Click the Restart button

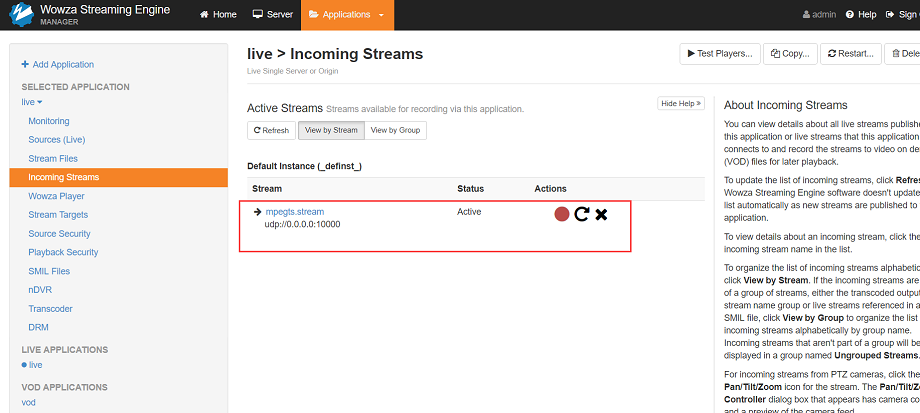tap(851, 53)
